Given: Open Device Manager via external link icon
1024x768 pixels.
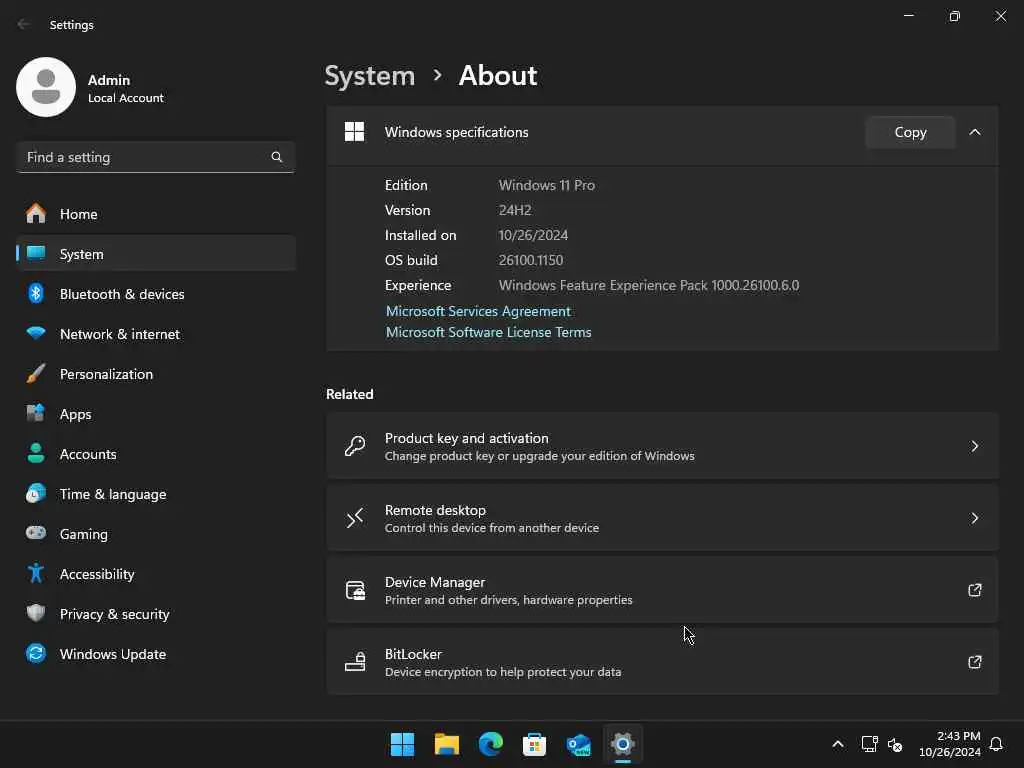Looking at the screenshot, I should pos(974,590).
